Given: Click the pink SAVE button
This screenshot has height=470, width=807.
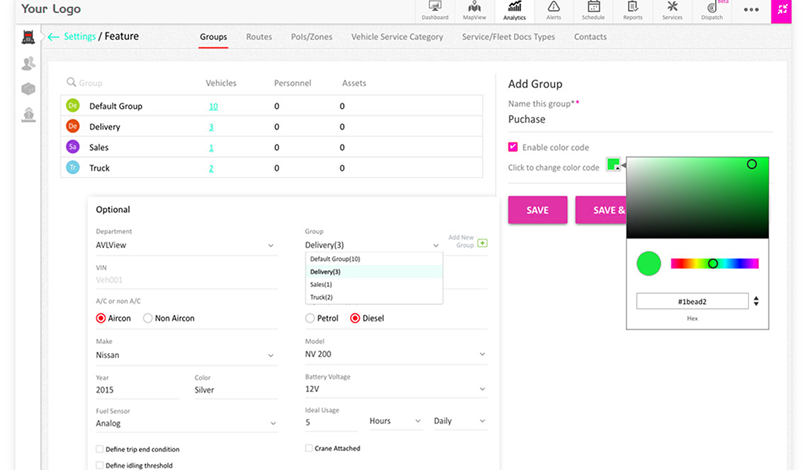Looking at the screenshot, I should click(537, 210).
